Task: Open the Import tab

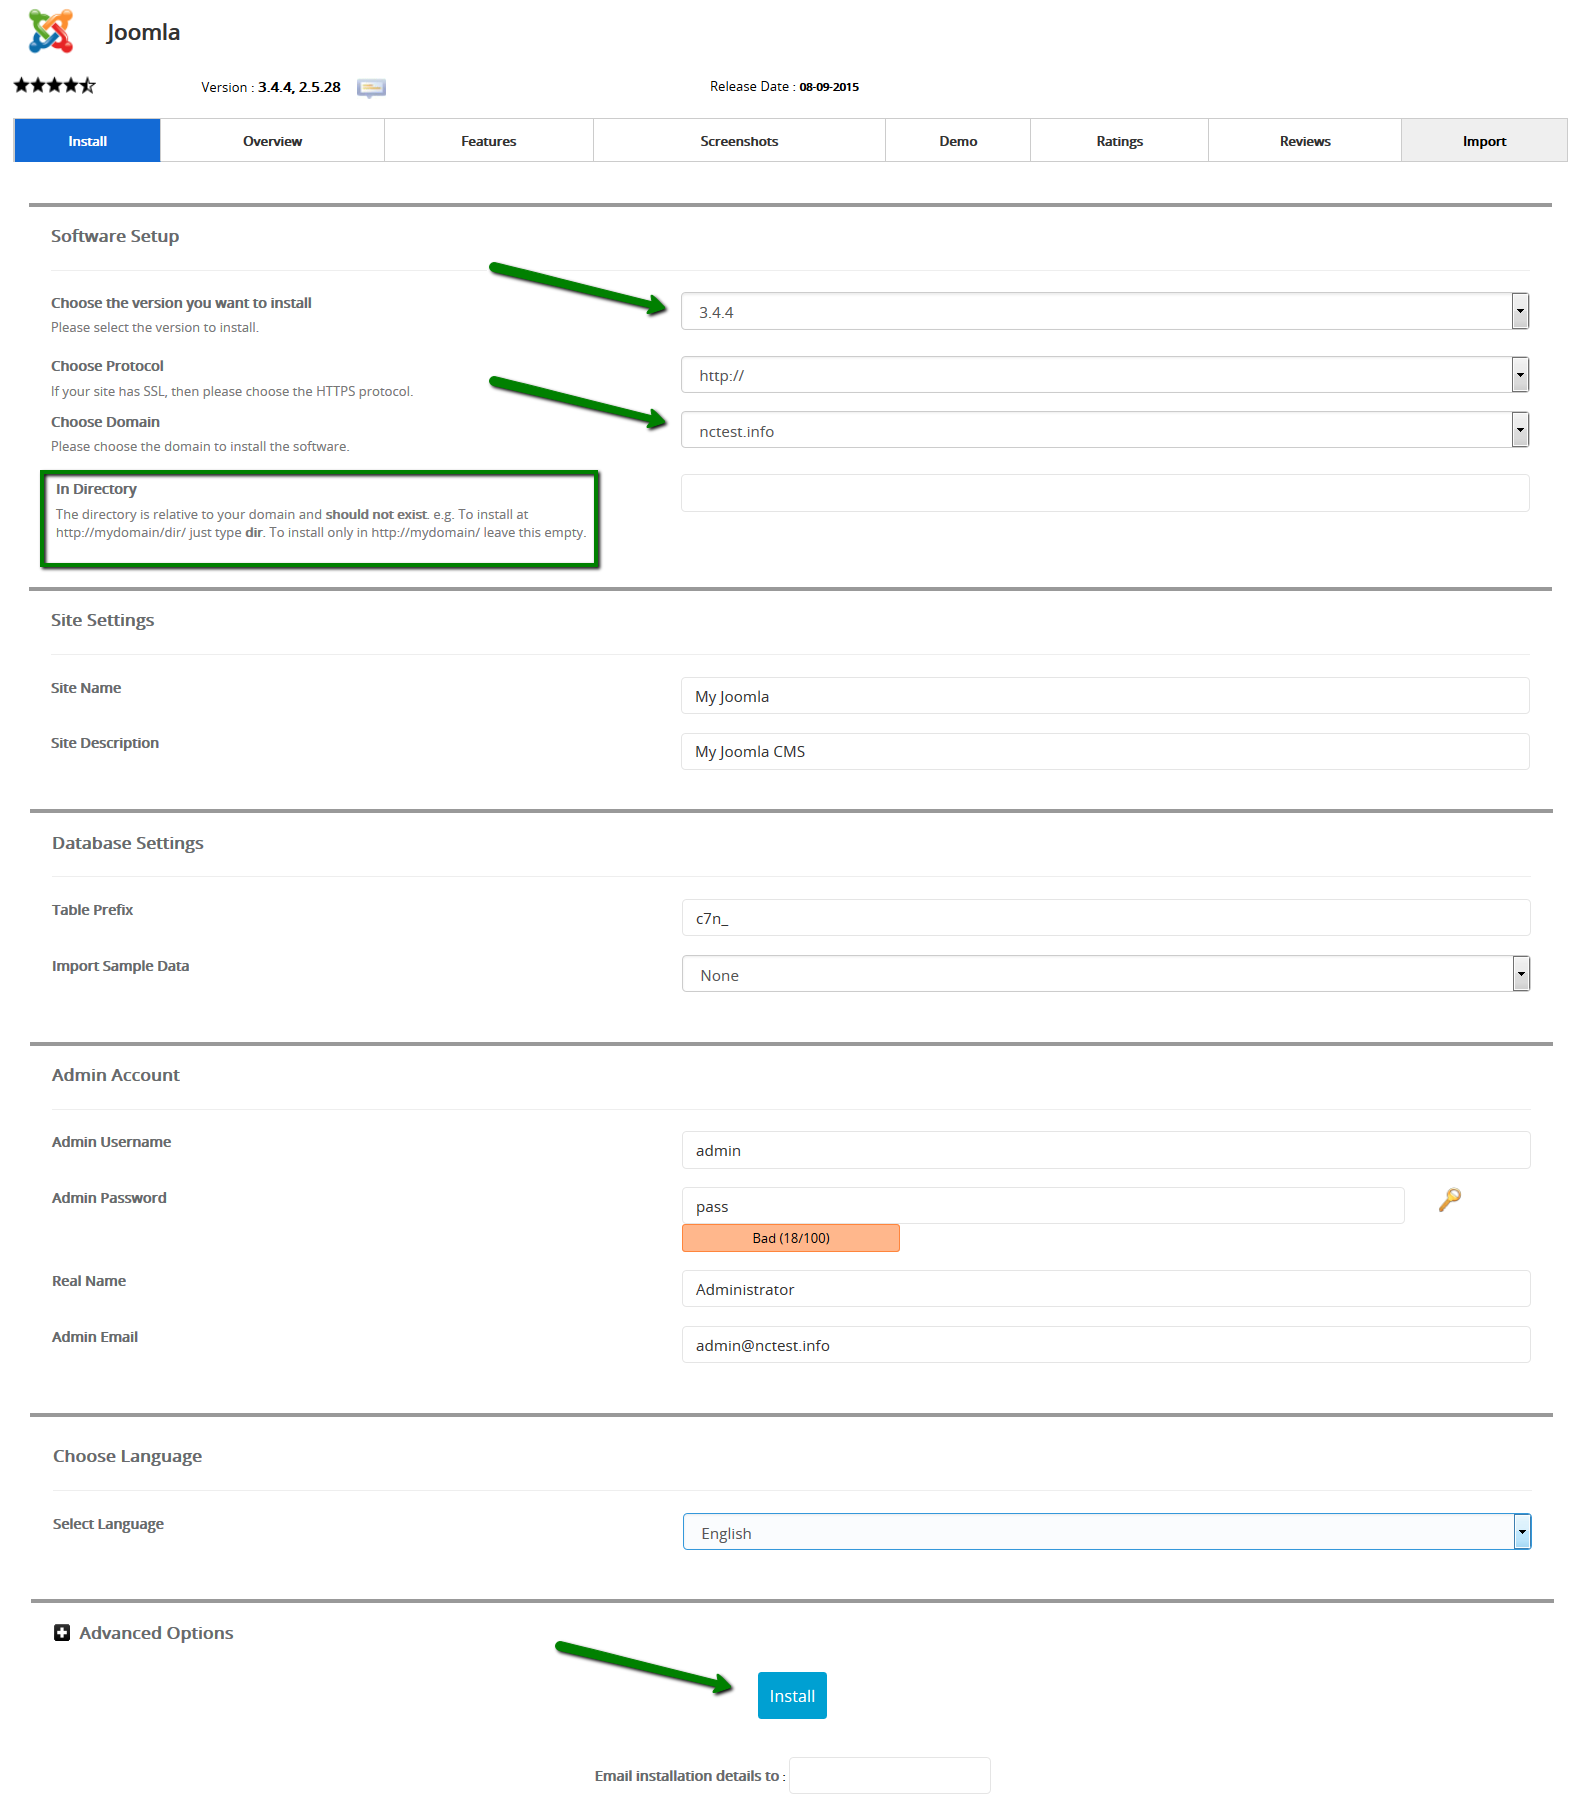Action: [1484, 141]
